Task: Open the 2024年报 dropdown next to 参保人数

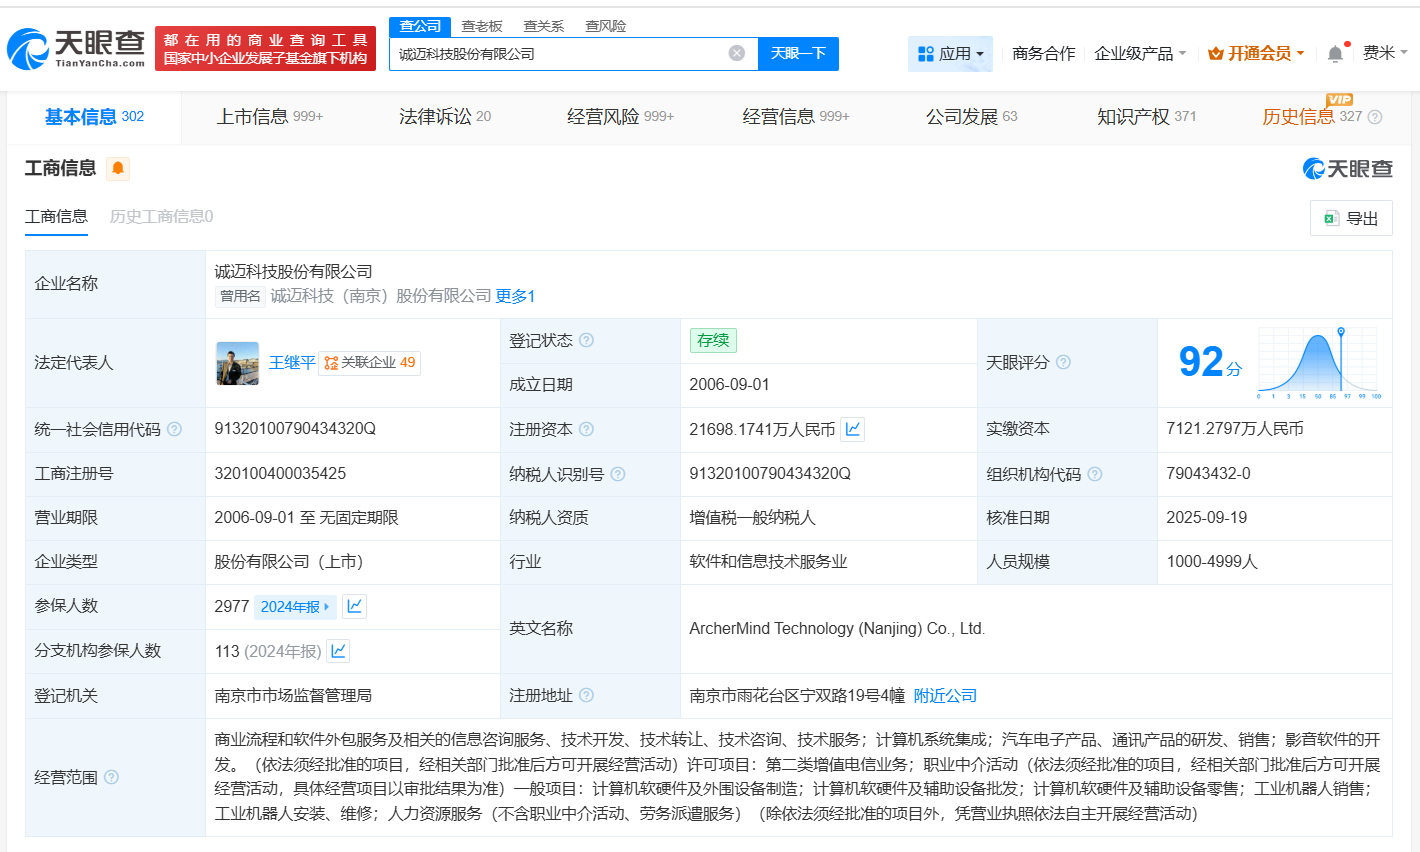Action: click(294, 606)
